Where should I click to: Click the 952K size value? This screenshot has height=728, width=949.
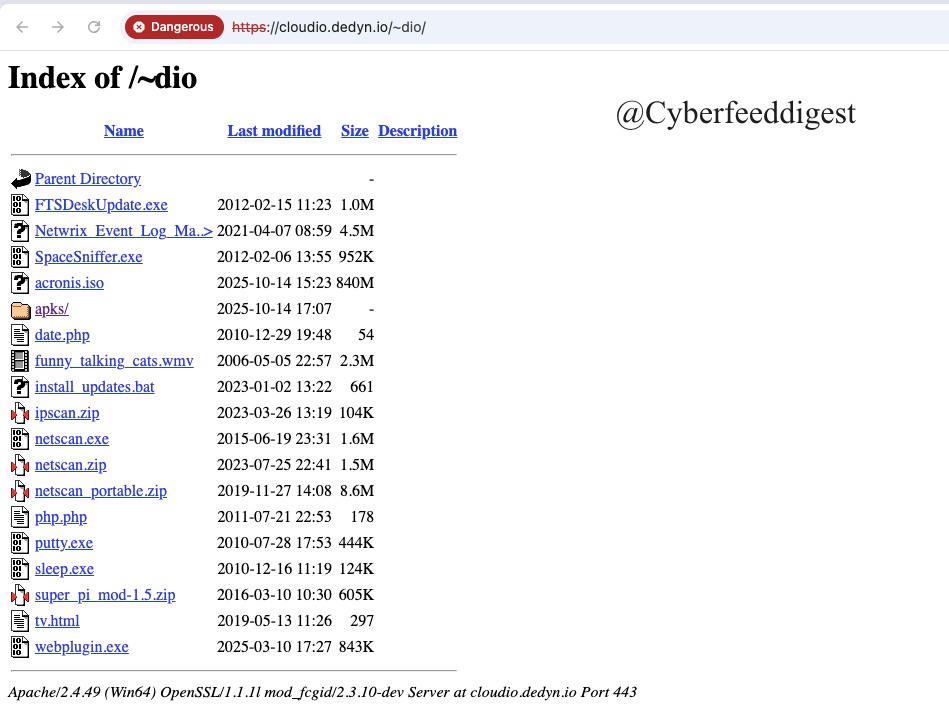pos(356,257)
